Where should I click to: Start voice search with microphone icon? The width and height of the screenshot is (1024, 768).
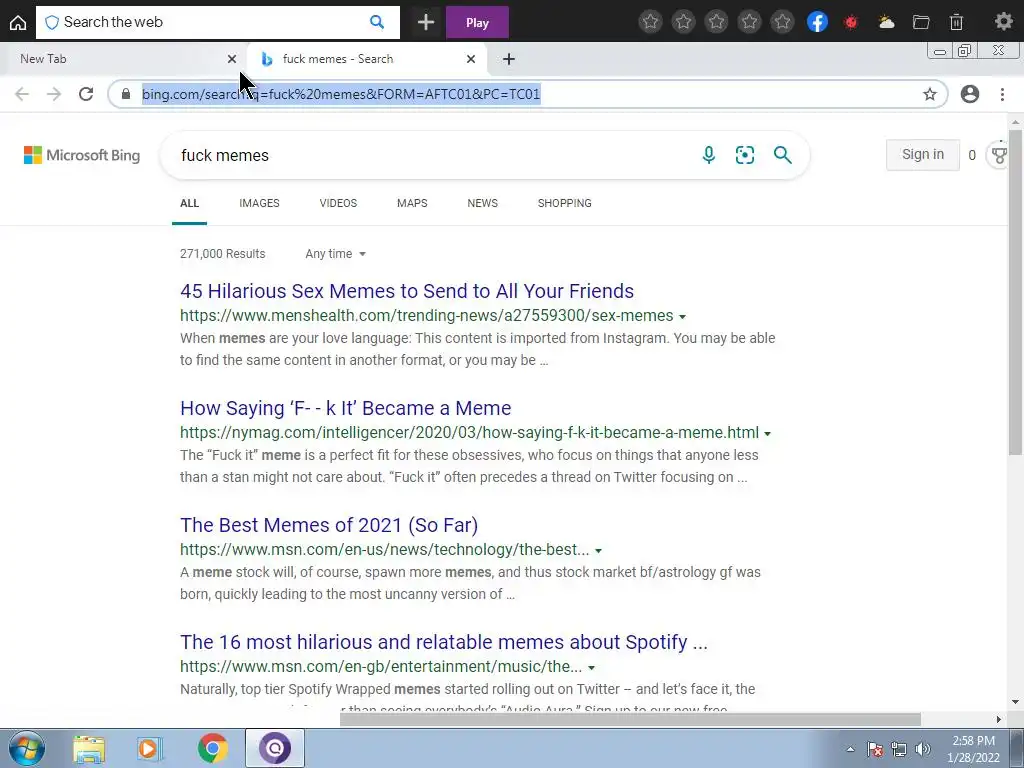[708, 155]
